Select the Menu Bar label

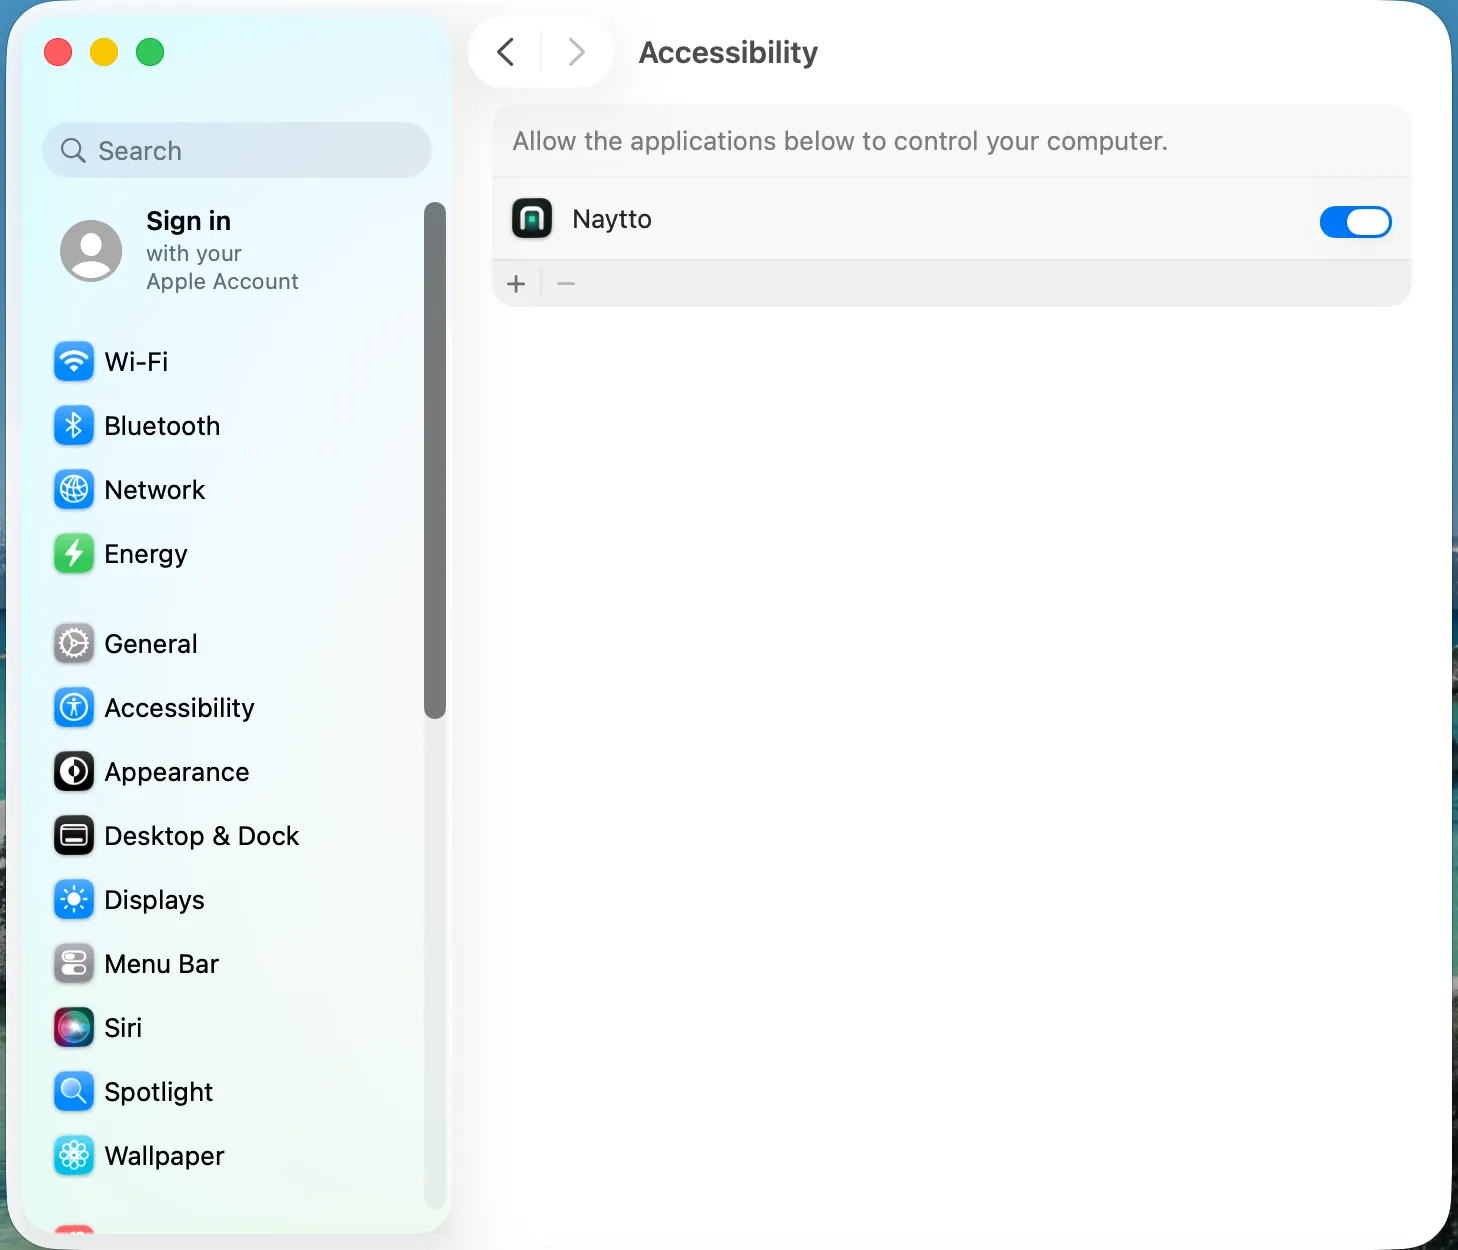point(162,964)
